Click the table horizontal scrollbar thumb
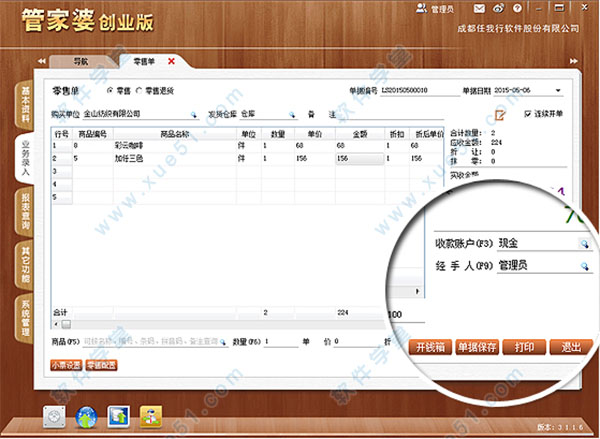The height and width of the screenshot is (439, 600). pos(67,325)
